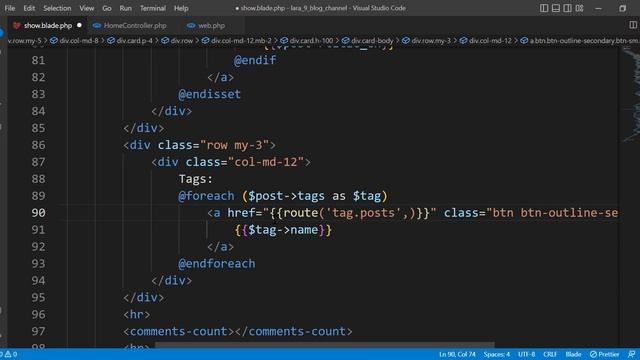The width and height of the screenshot is (640, 360).
Task: Switch to web.php tab
Action: pos(211,25)
